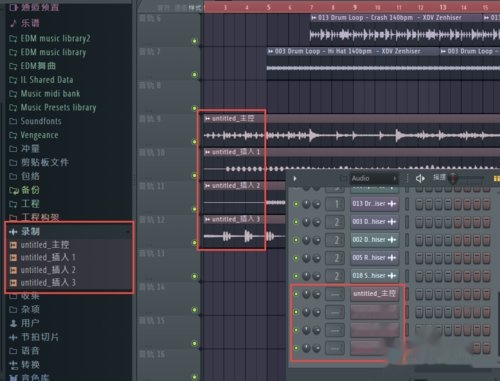Click the volume knob of 018 S..hiser channel
Screen dimensions: 500x381
317,276
